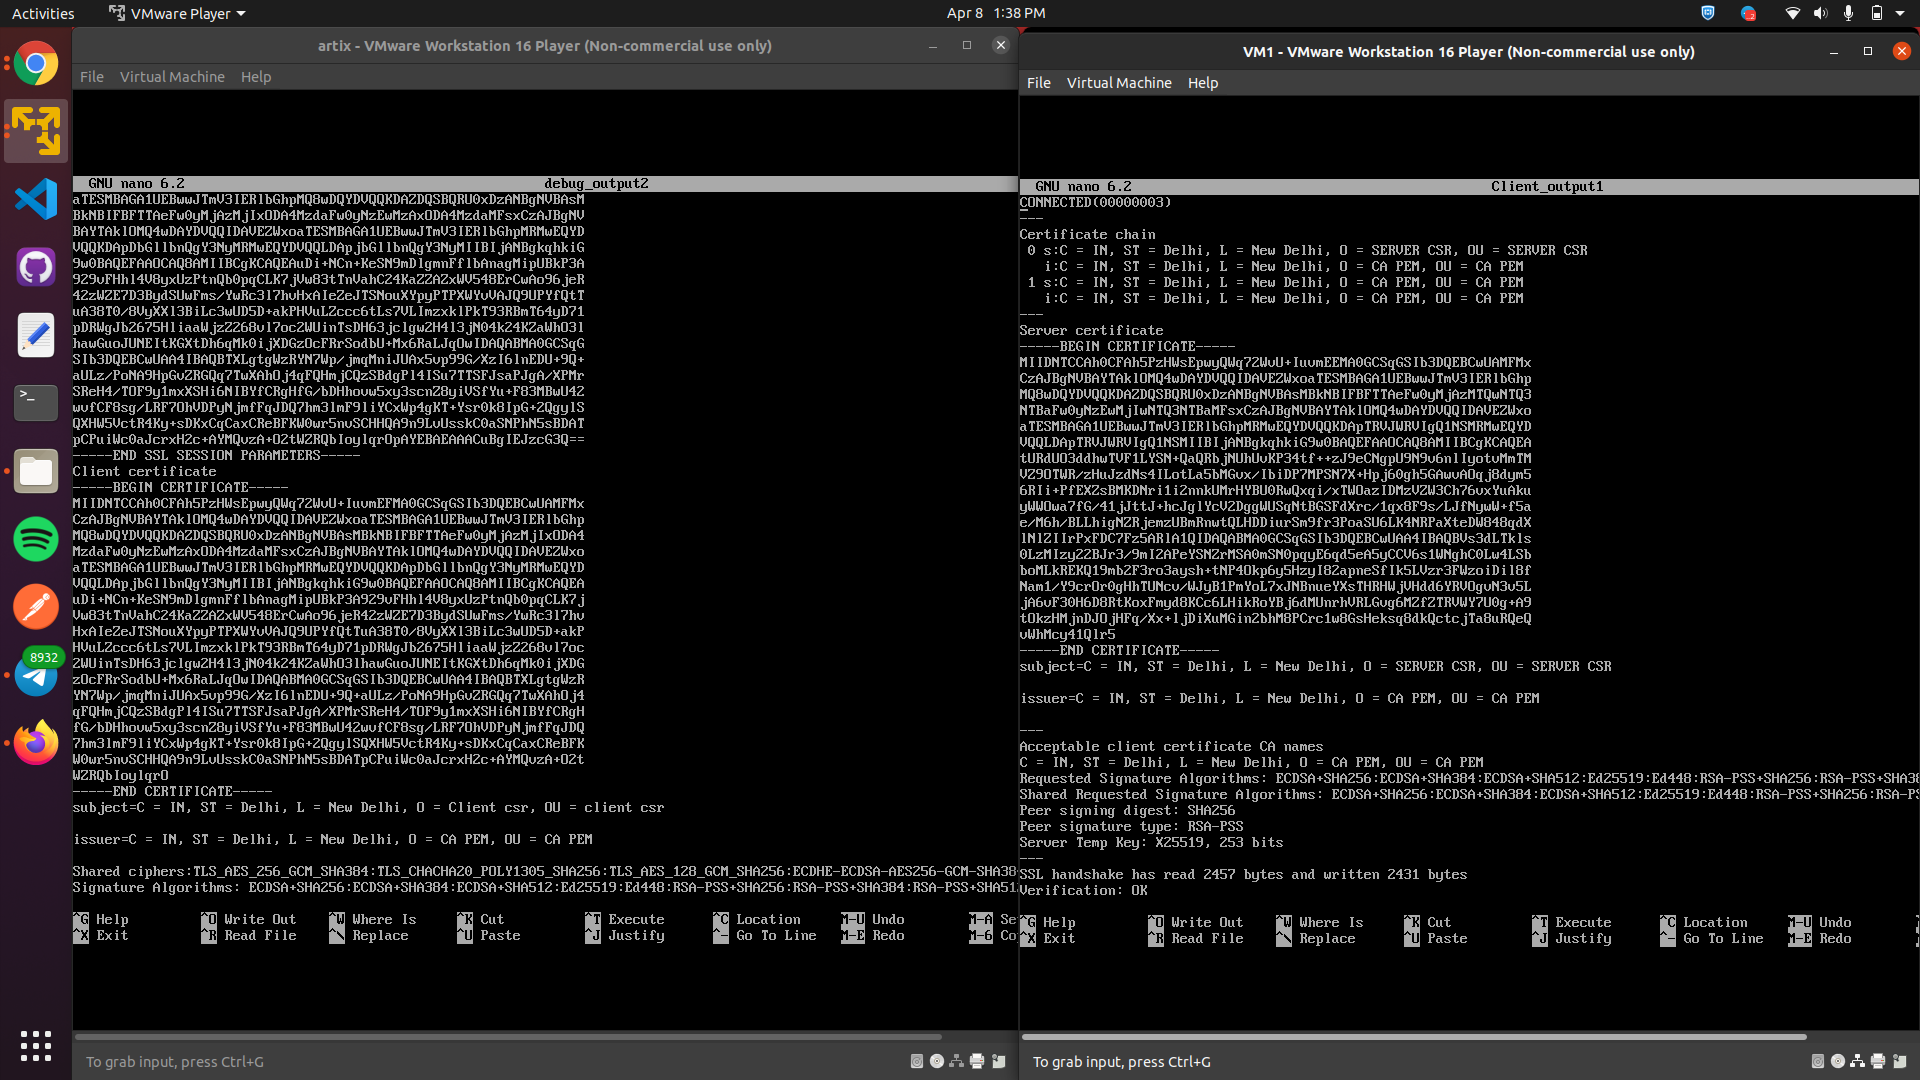Click the CD/DVD drive icon in artix status bar
The width and height of the screenshot is (1920, 1080).
937,1062
